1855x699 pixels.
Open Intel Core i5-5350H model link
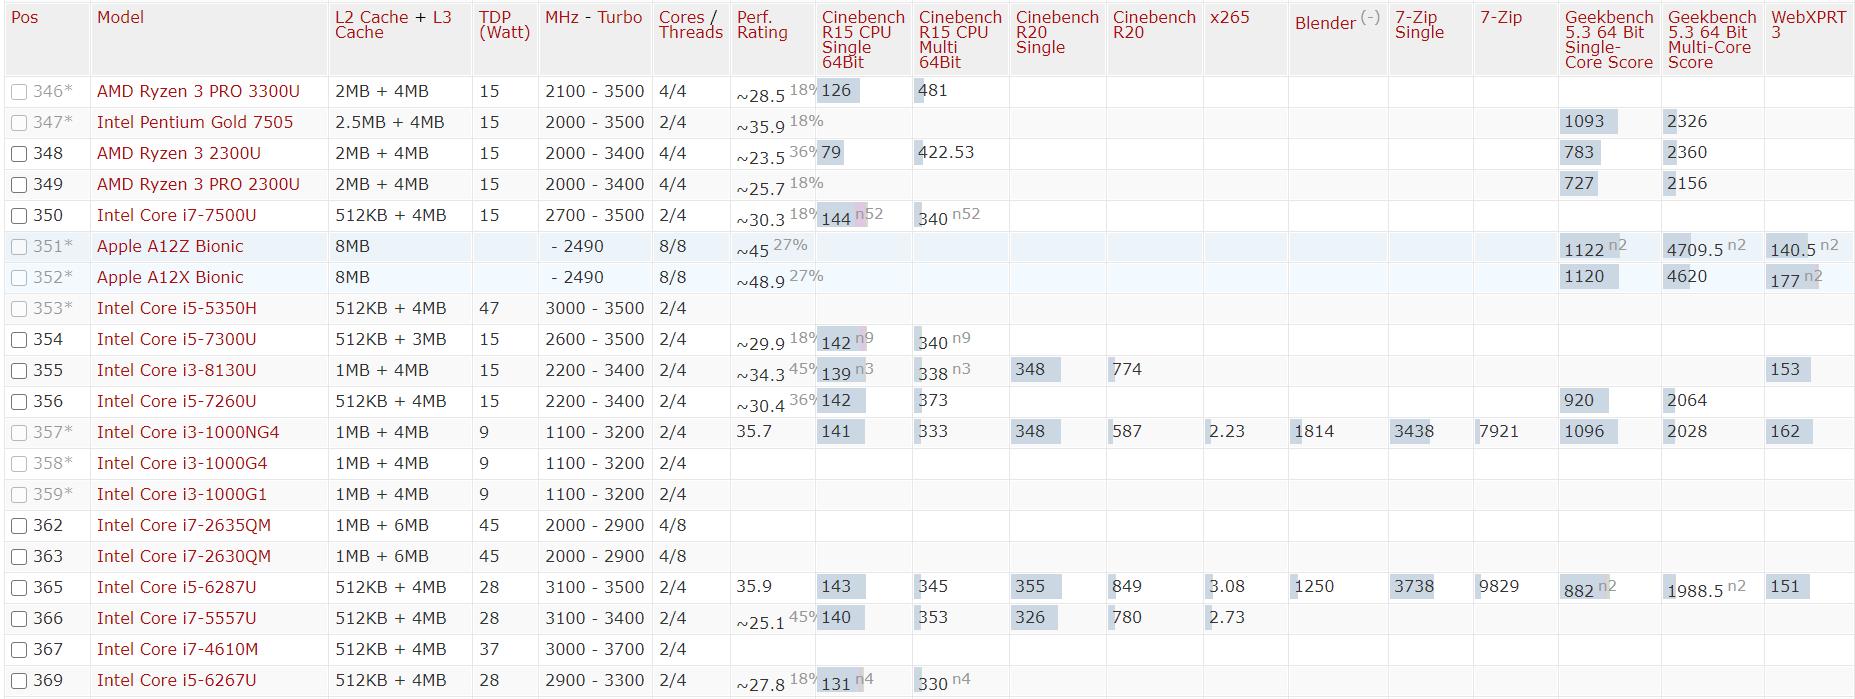coord(177,309)
